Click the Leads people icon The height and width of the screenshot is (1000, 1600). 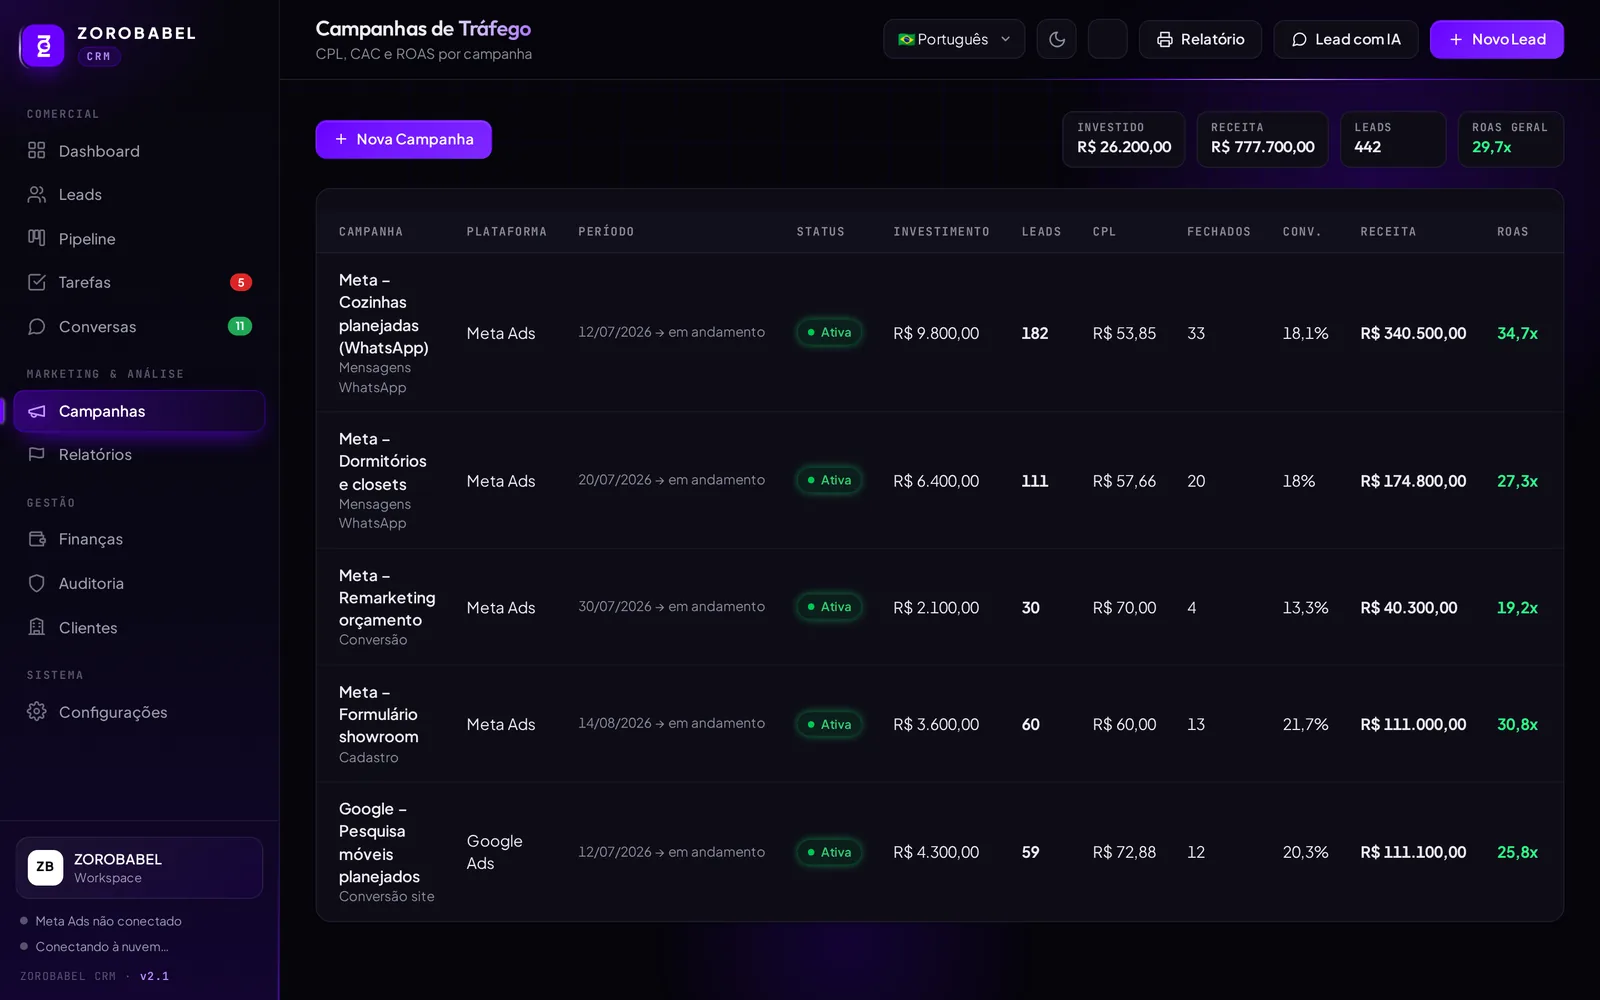coord(37,194)
